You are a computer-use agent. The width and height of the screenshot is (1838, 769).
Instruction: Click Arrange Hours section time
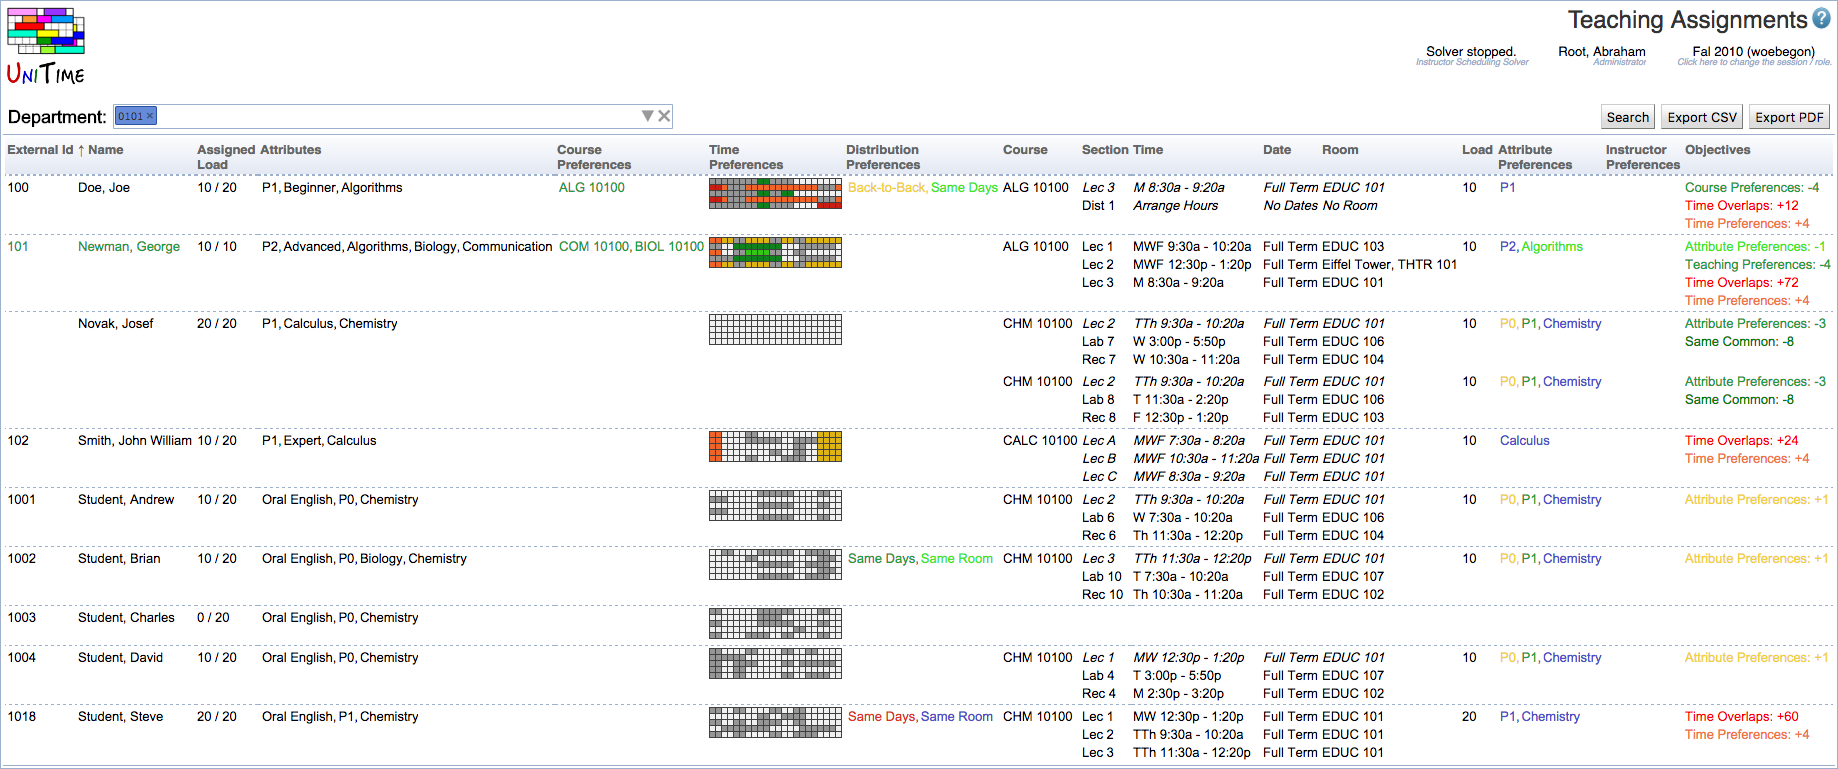click(1175, 205)
